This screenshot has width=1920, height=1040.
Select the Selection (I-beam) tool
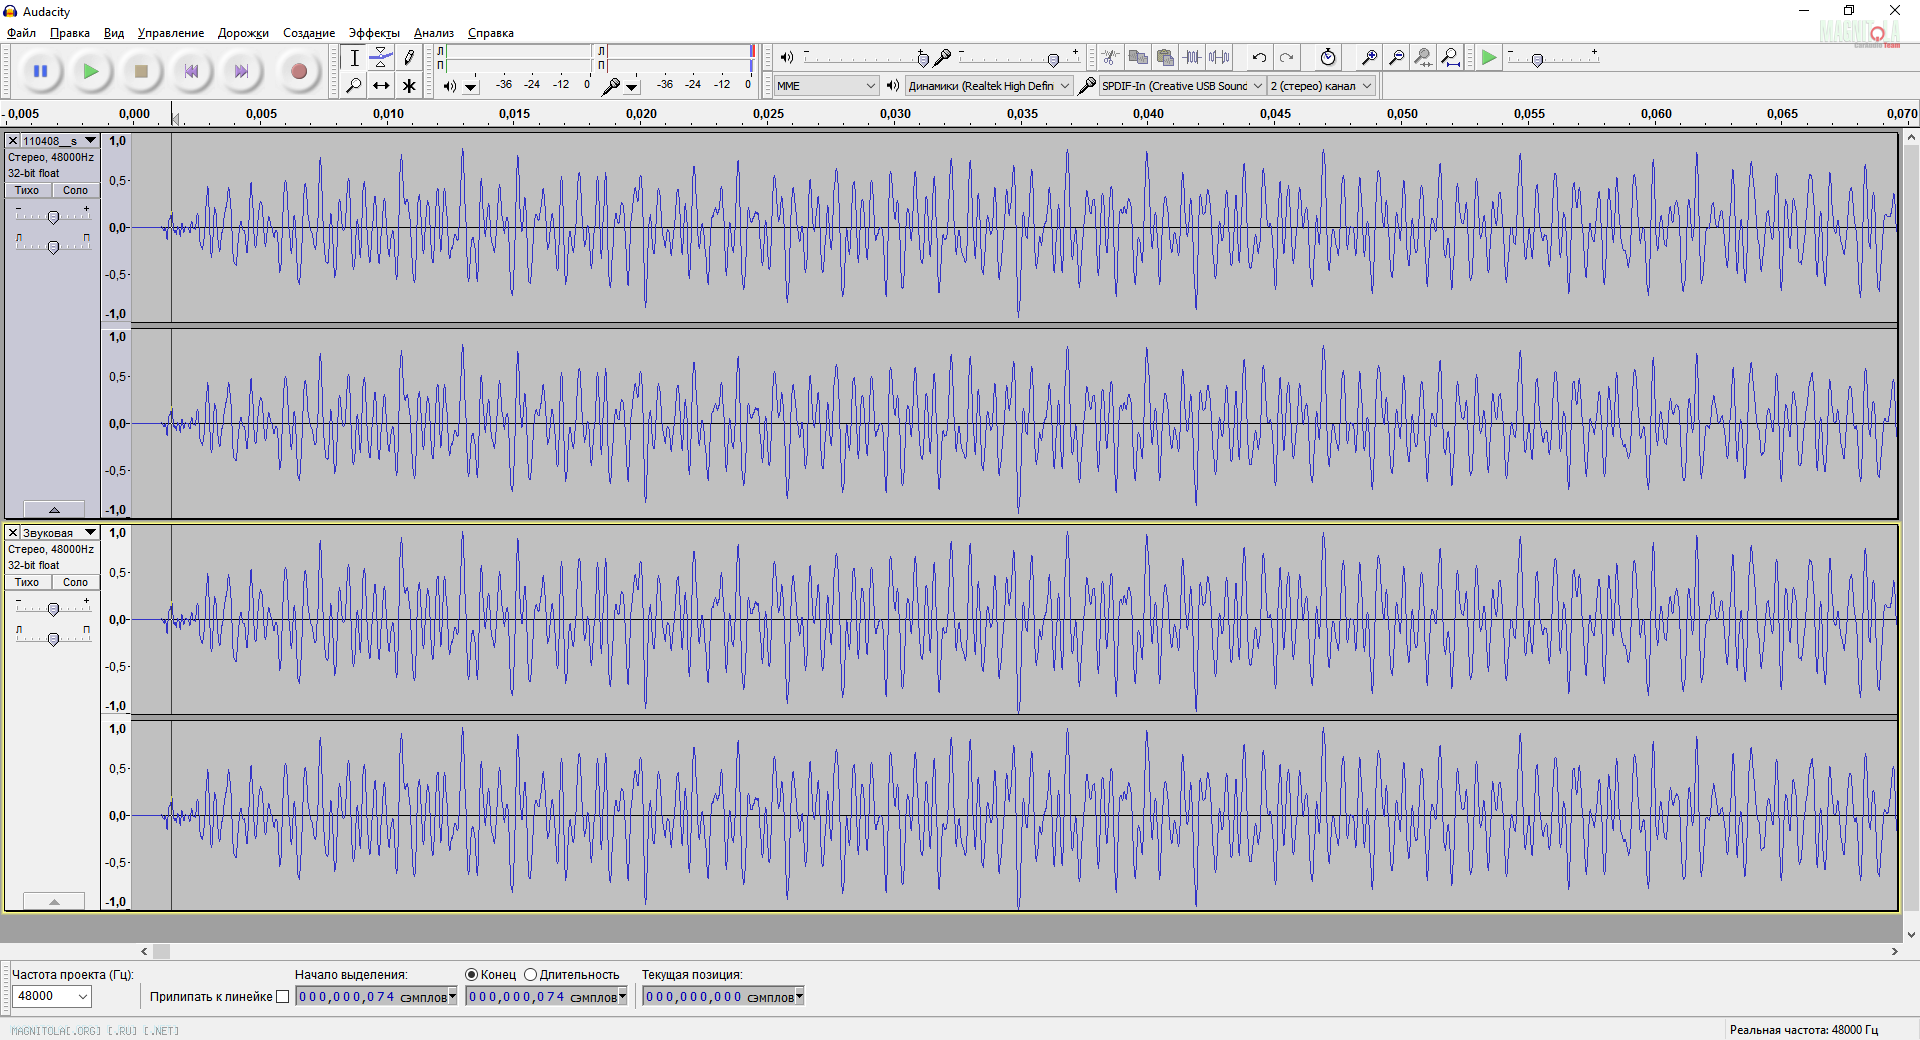click(354, 58)
